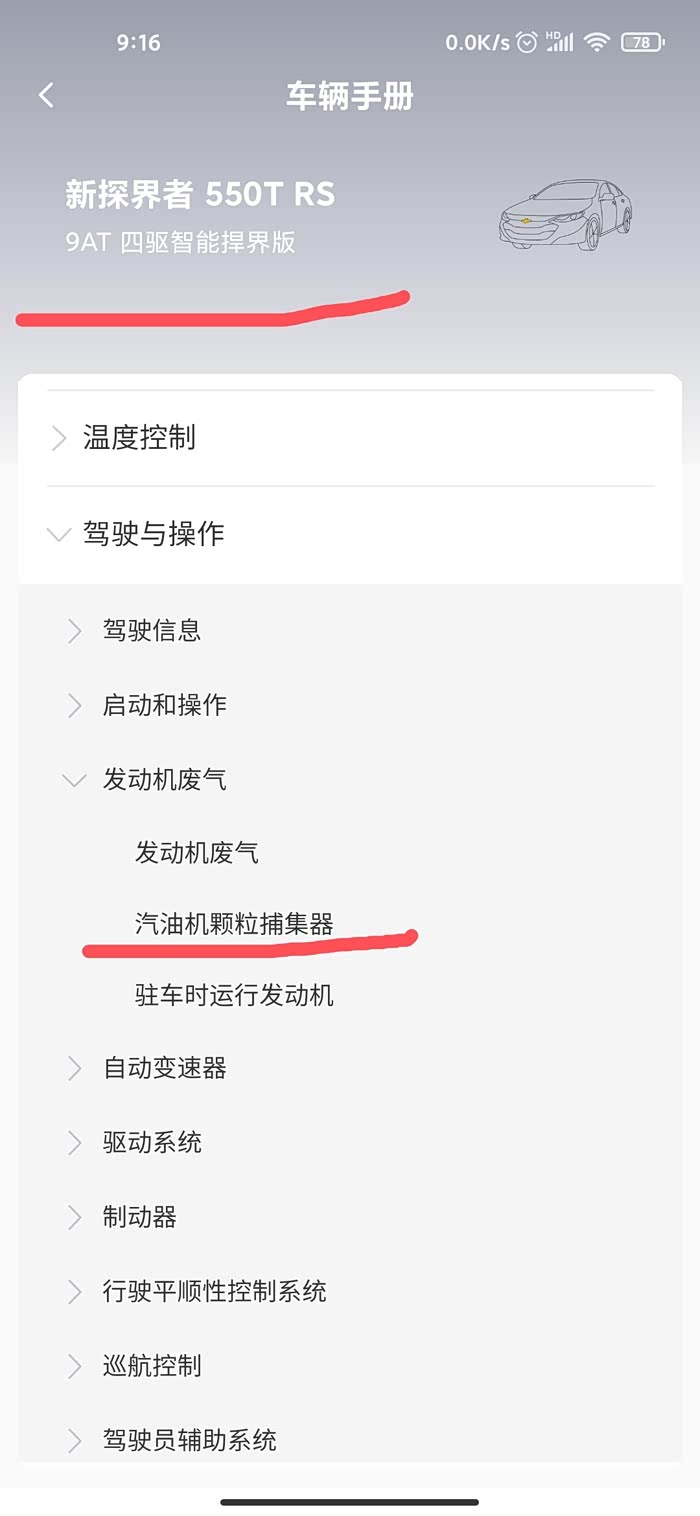This screenshot has height=1516, width=700.
Task: Expand 驾驶员辅助系统 item
Action: [x=189, y=1440]
